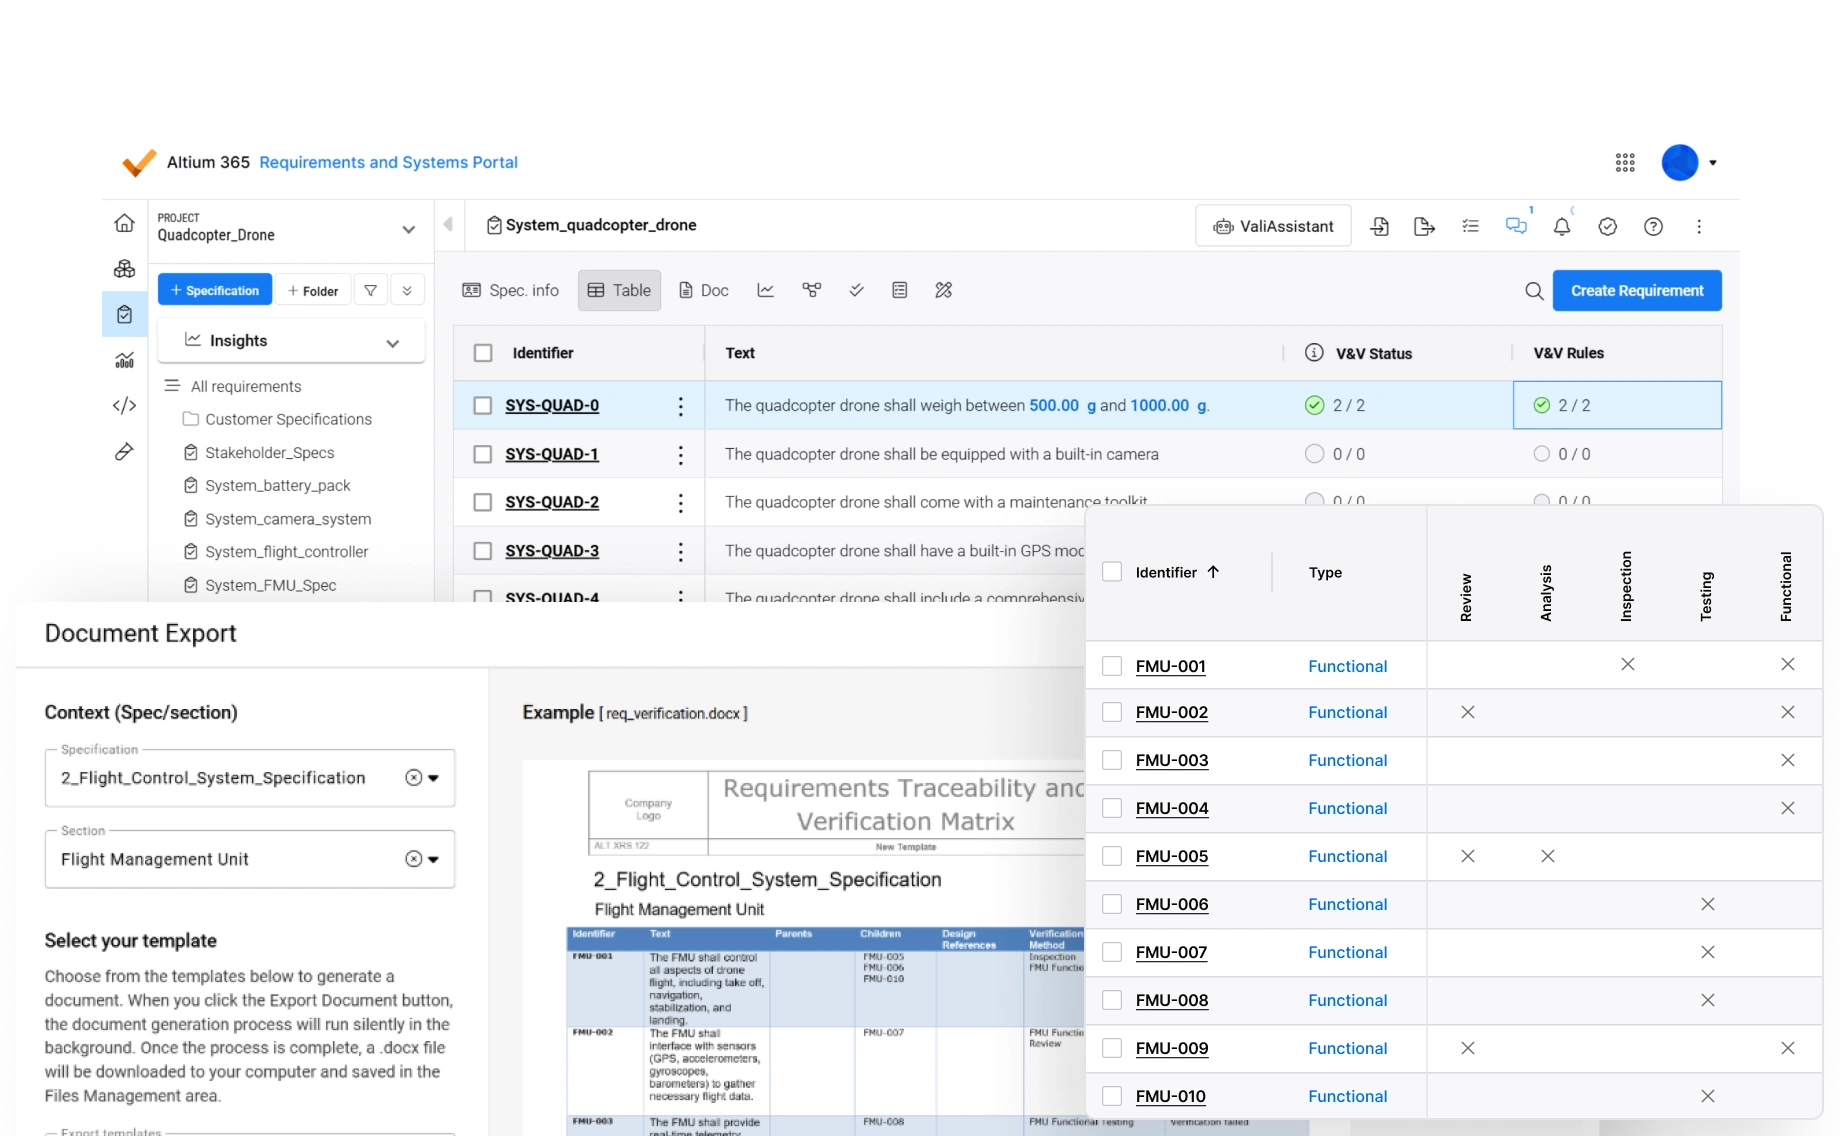1840x1136 pixels.
Task: Open the apps grid icon
Action: (1625, 163)
